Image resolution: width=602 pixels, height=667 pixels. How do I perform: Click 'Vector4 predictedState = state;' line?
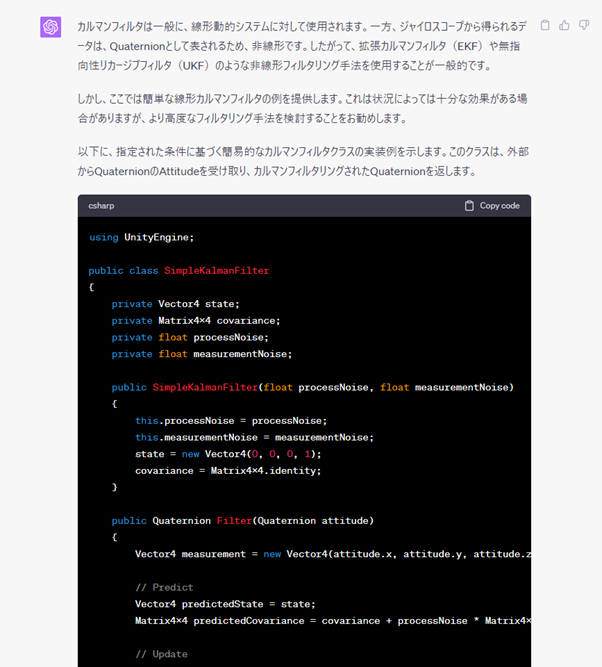click(x=225, y=604)
